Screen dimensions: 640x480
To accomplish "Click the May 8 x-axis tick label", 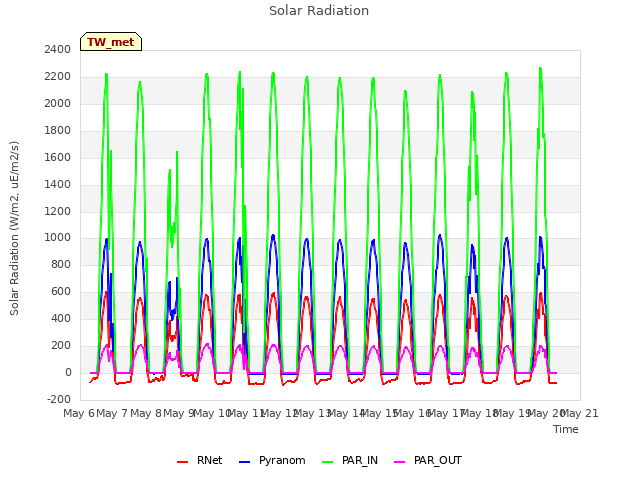I will (x=145, y=413).
